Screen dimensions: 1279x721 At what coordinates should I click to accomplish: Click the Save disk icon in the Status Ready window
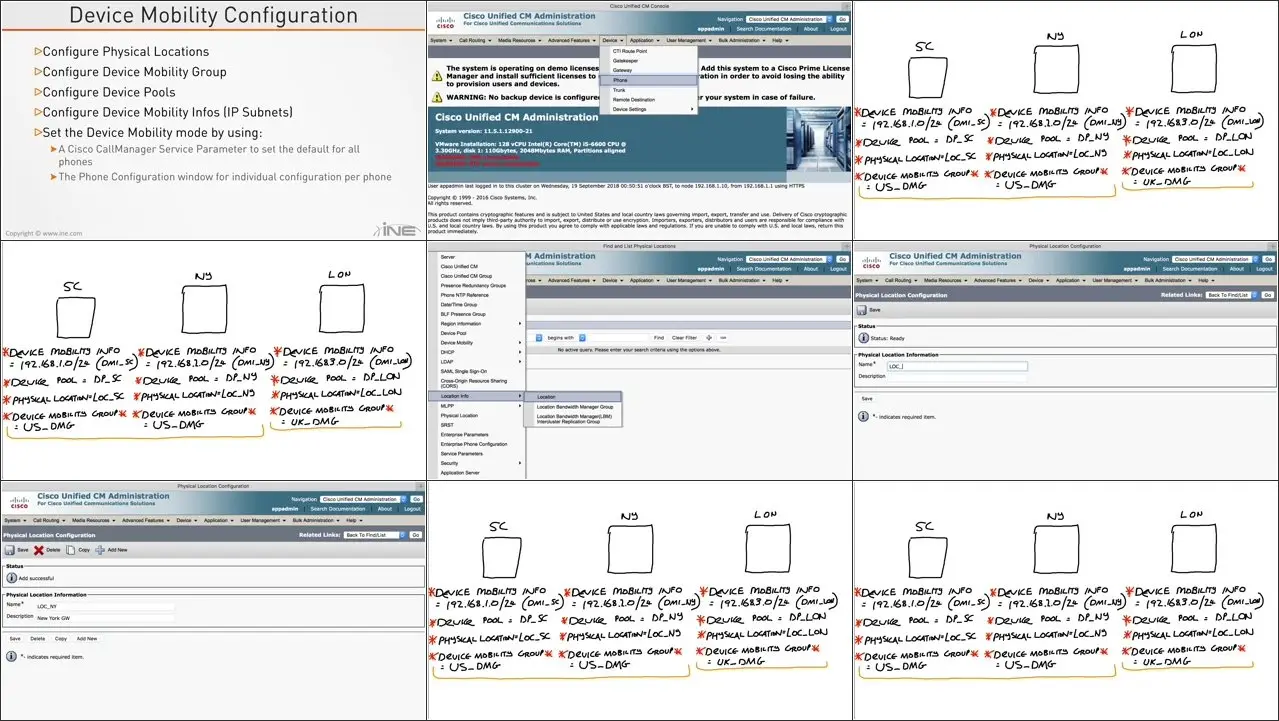(862, 310)
